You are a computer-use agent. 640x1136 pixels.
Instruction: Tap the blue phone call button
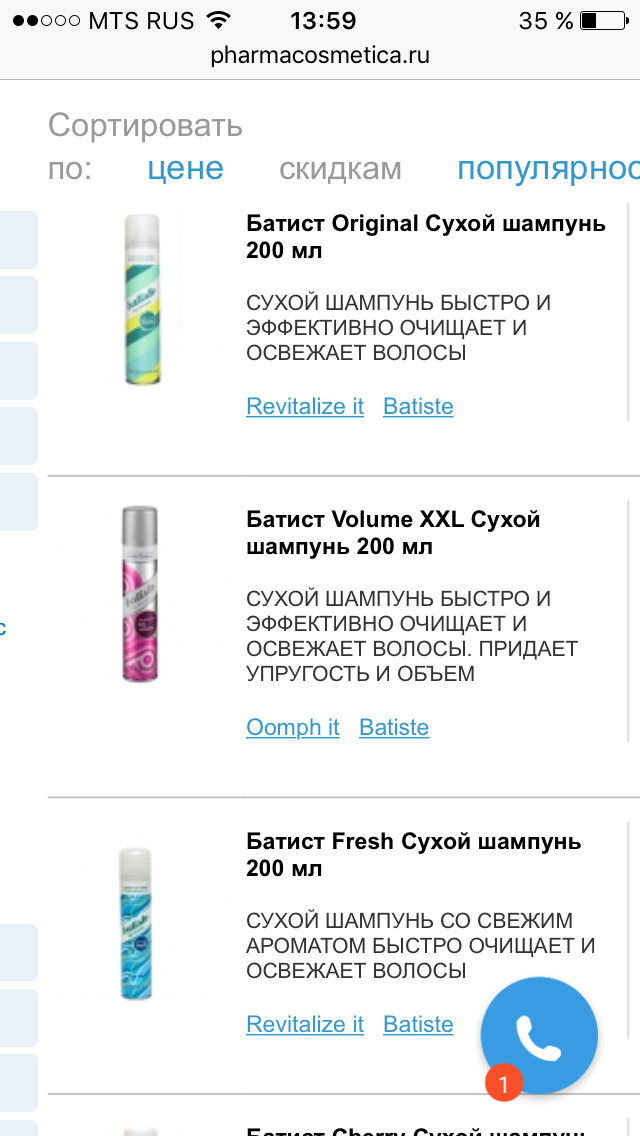tap(539, 1035)
